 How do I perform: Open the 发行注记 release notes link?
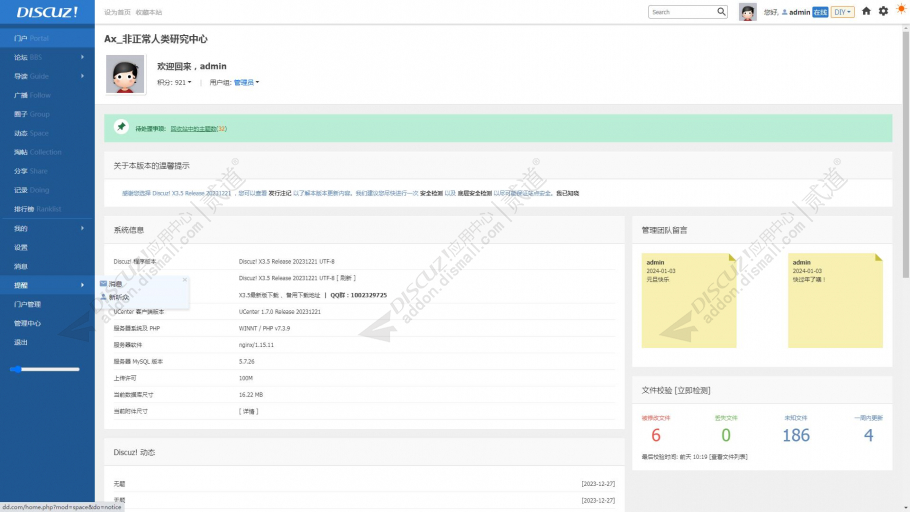pyautogui.click(x=280, y=193)
